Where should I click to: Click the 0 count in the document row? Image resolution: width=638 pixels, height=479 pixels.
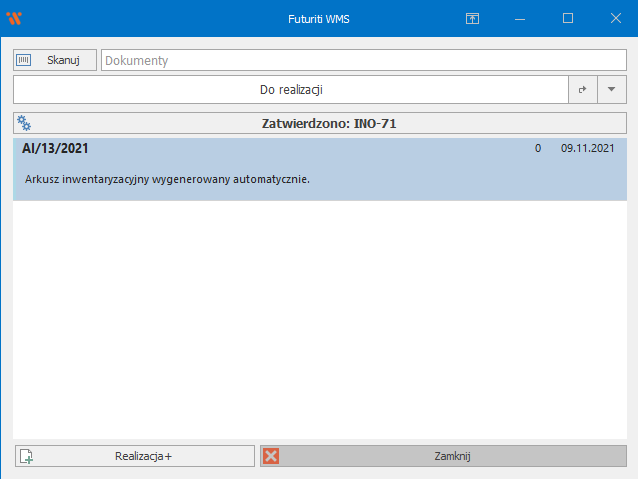coord(538,149)
